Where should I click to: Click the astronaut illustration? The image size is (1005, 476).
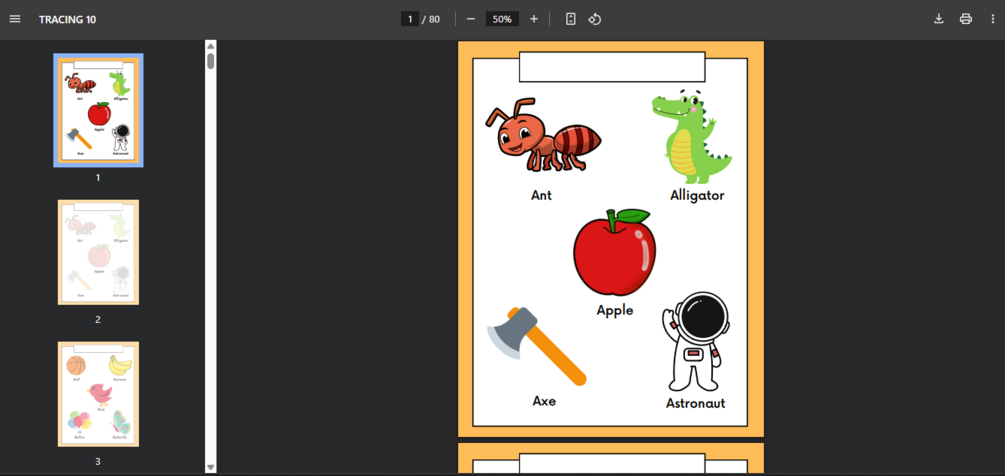(695, 341)
